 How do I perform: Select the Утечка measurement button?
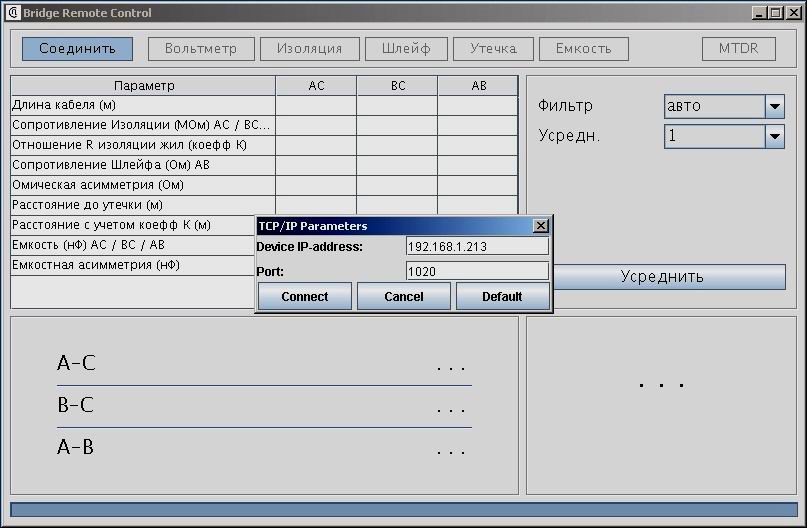[x=493, y=48]
